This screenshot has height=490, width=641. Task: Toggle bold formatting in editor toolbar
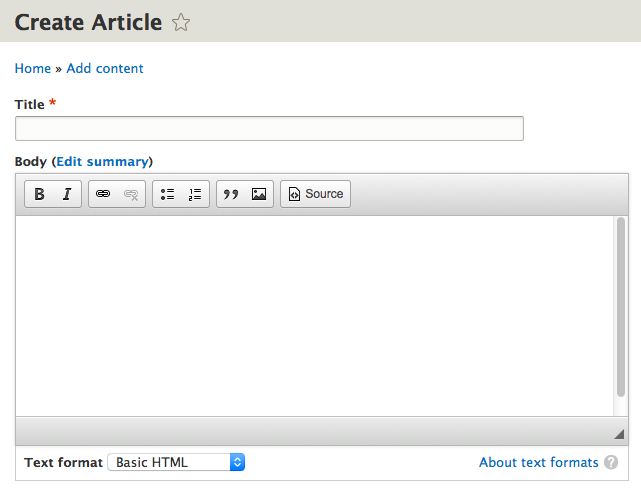[39, 194]
